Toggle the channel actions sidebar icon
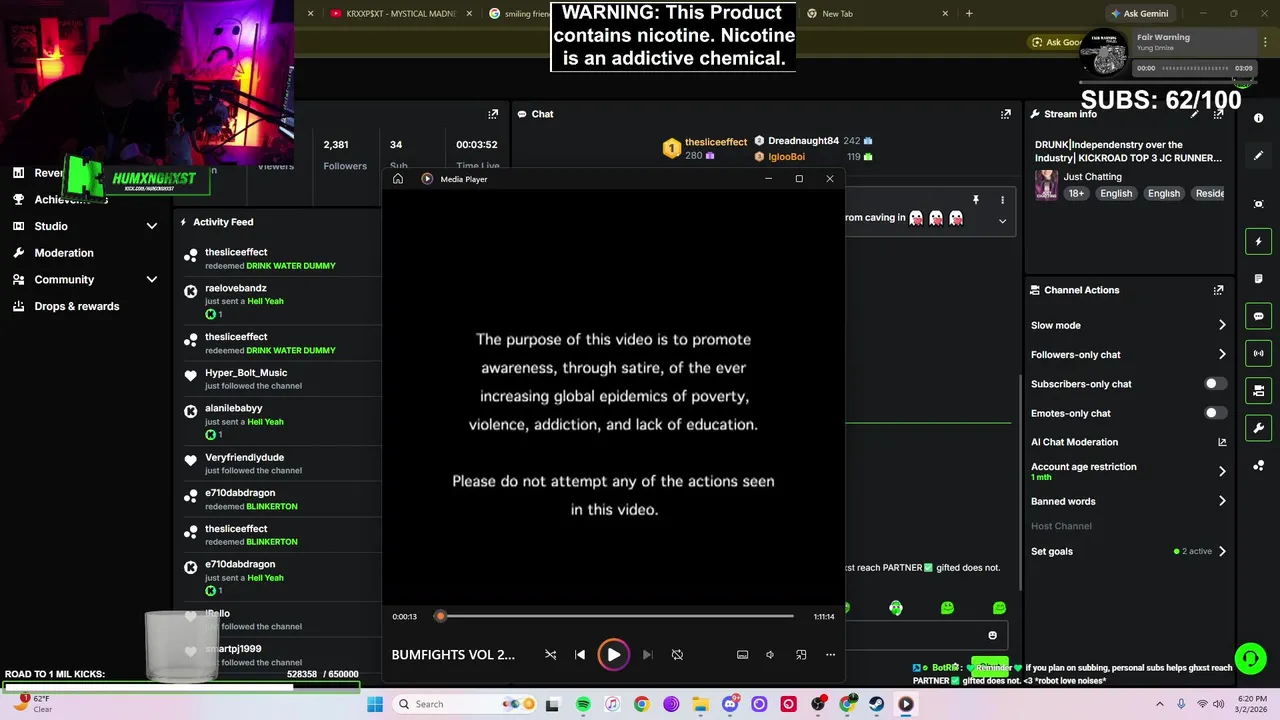Image resolution: width=1280 pixels, height=720 pixels. 1258,390
